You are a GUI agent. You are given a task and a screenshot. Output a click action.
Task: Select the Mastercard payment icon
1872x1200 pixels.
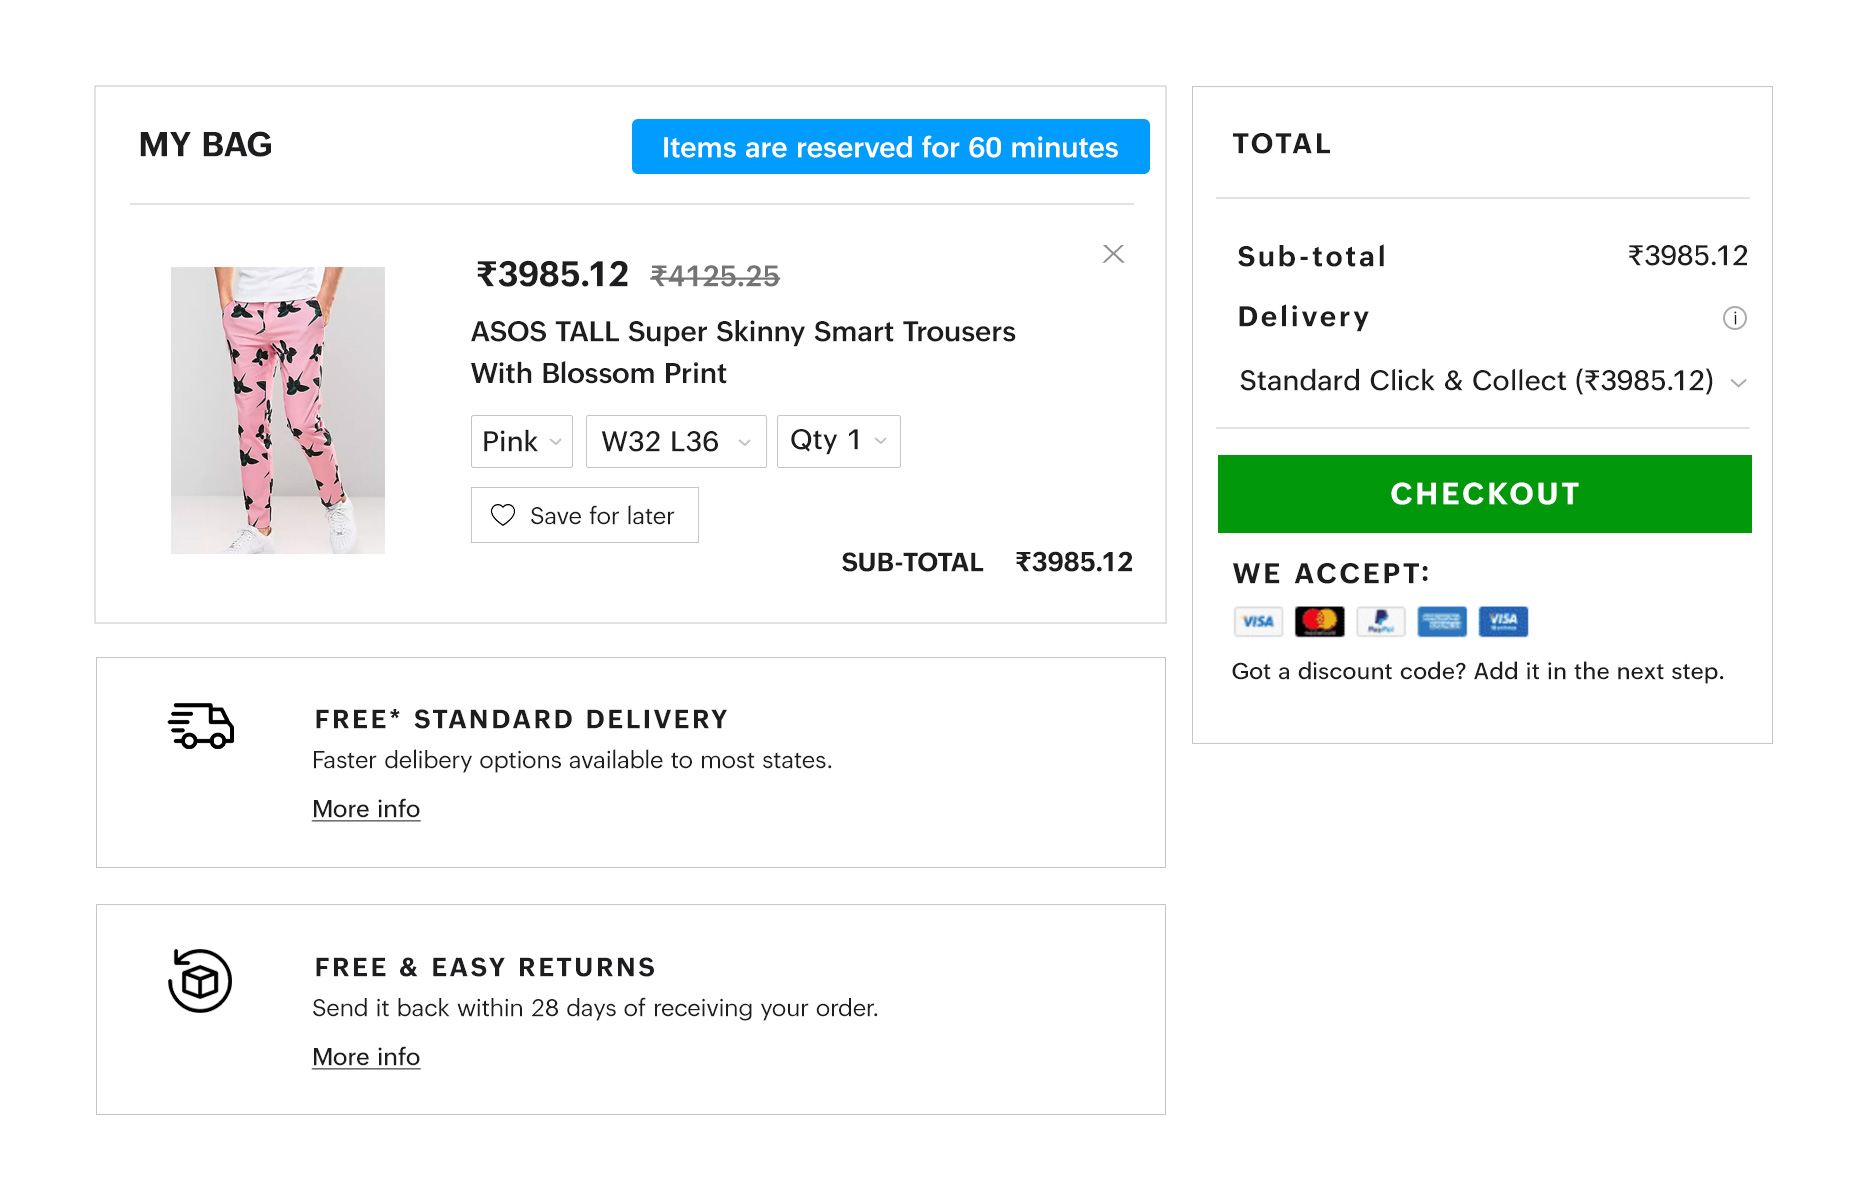pos(1320,621)
